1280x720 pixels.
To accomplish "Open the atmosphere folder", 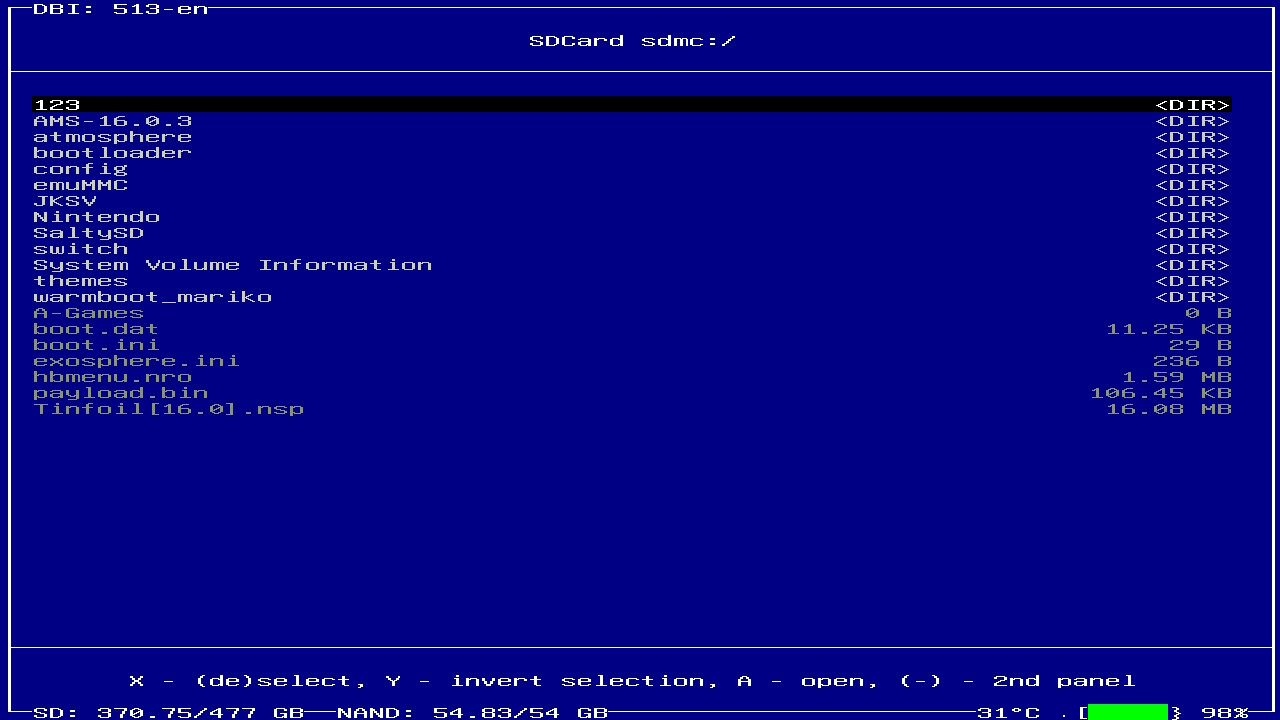I will (x=112, y=137).
